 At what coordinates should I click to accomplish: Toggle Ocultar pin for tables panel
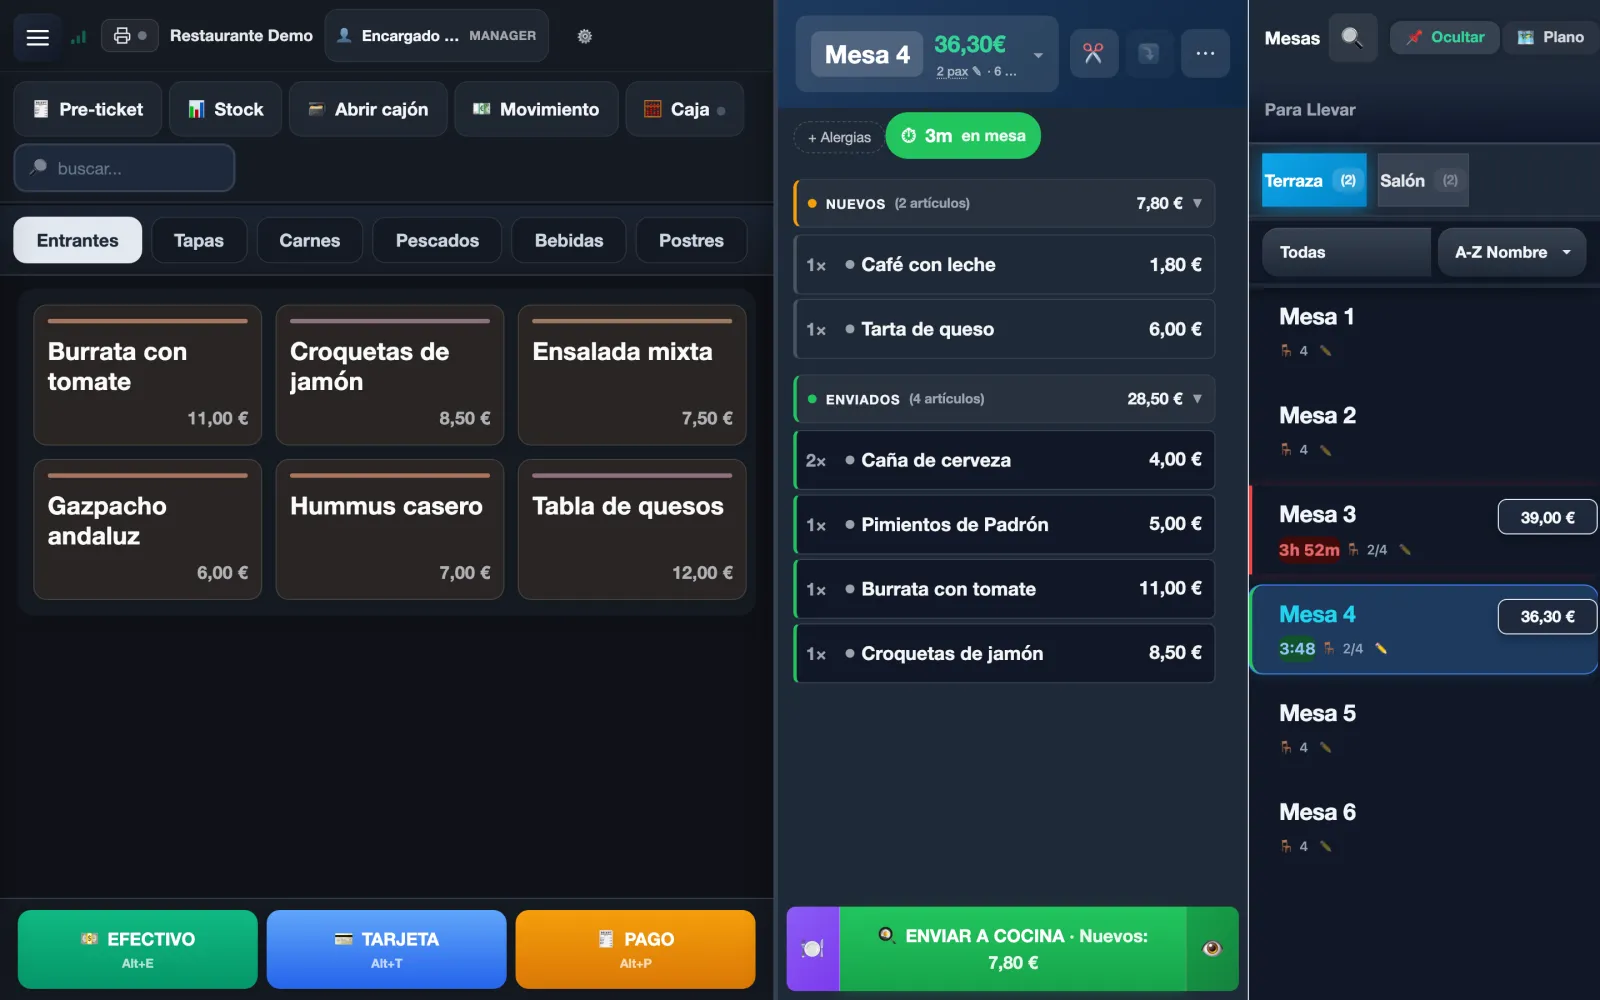[x=1444, y=37]
